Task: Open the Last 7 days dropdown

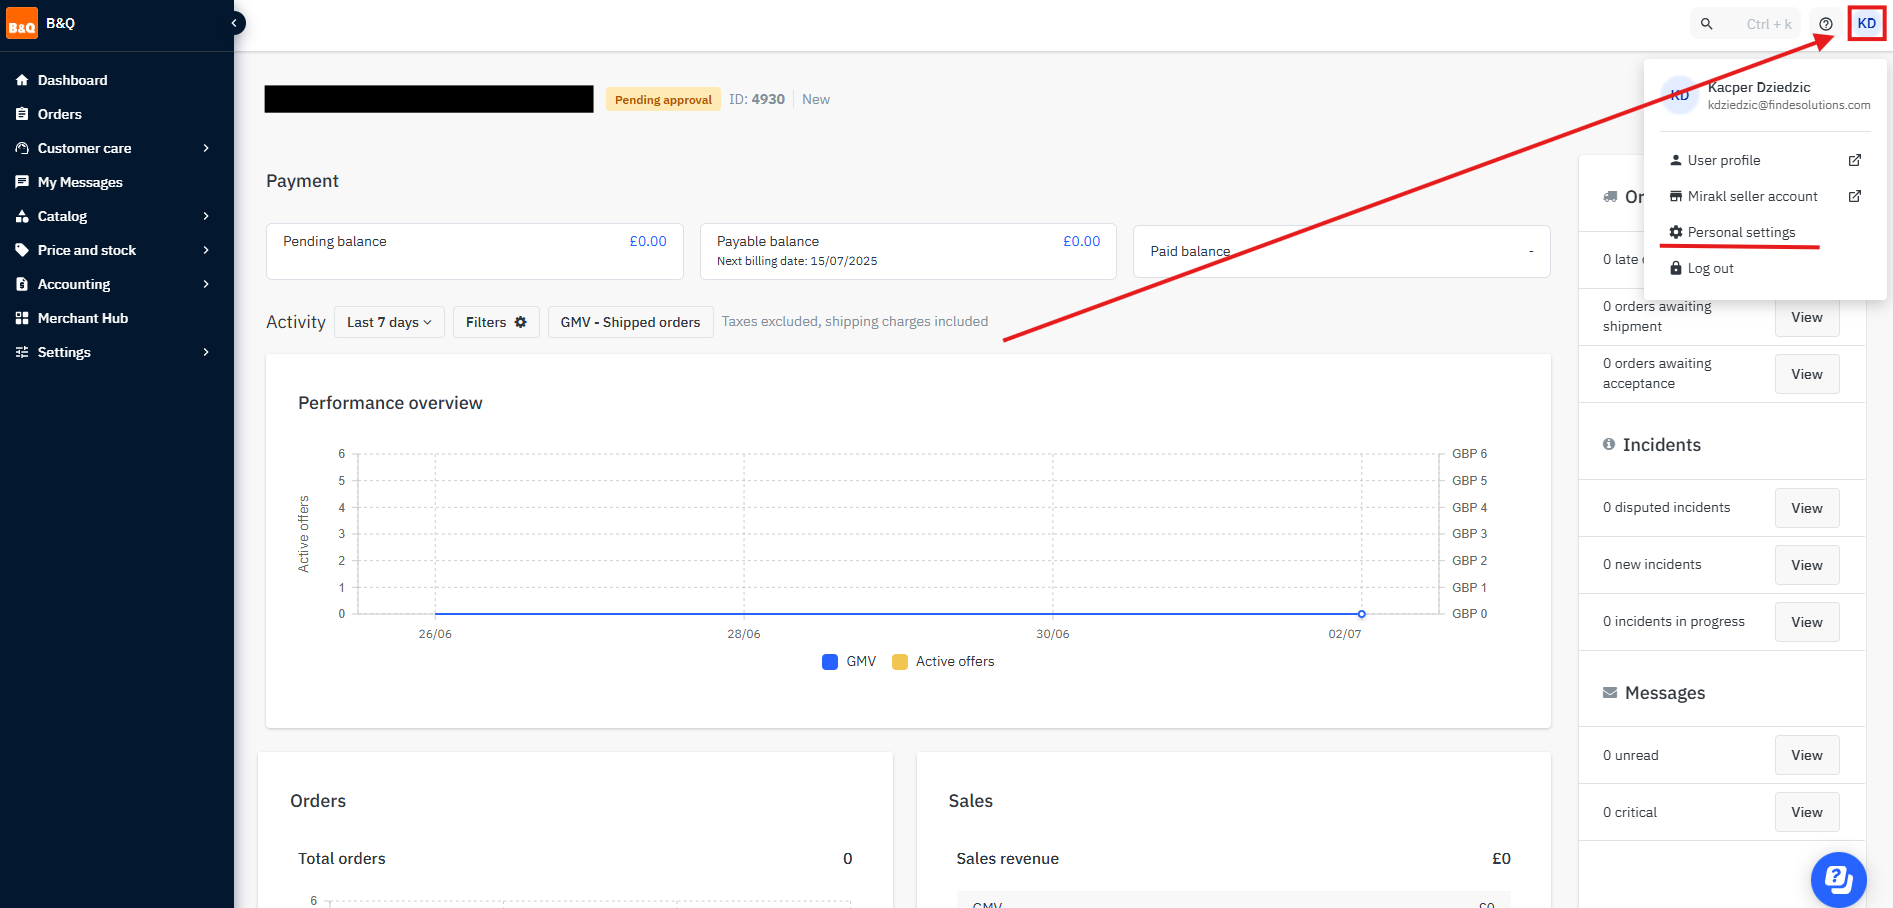Action: [x=389, y=322]
